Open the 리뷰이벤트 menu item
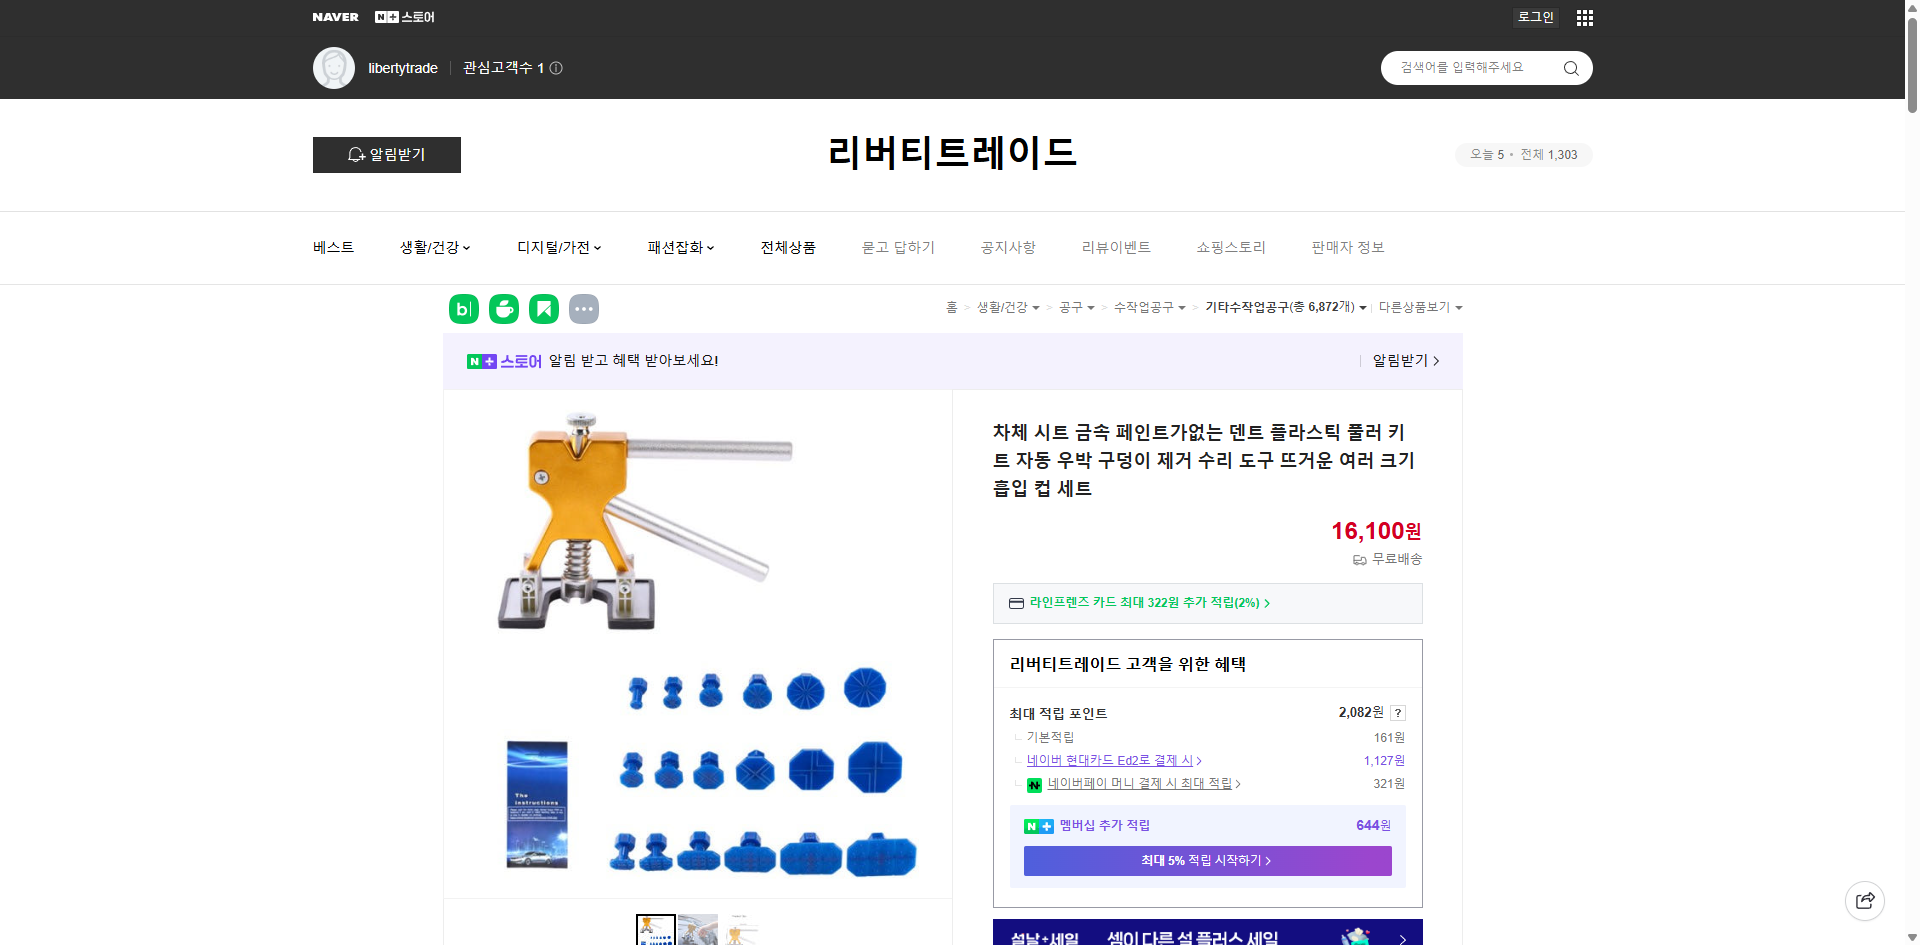Screen dimensions: 1920x945 [1116, 247]
